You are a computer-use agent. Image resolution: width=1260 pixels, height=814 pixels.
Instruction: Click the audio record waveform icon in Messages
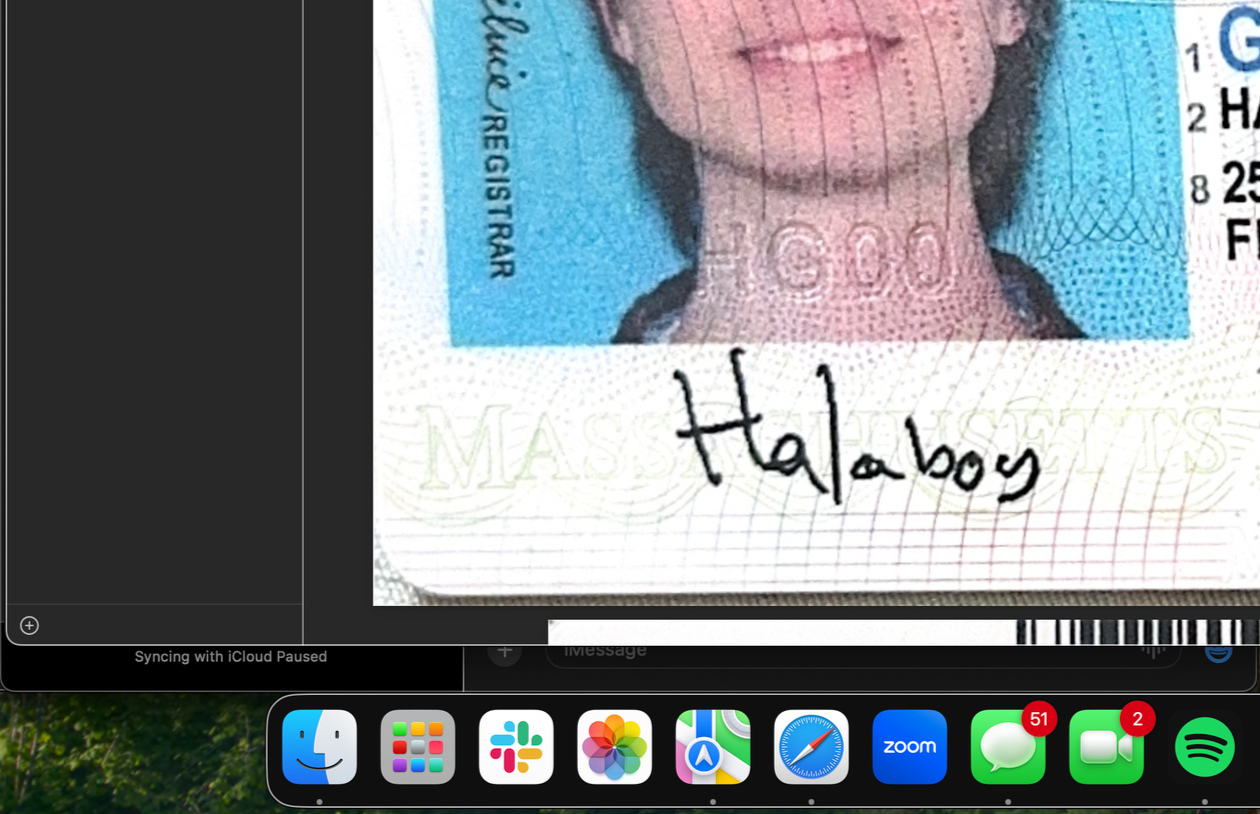click(1153, 651)
